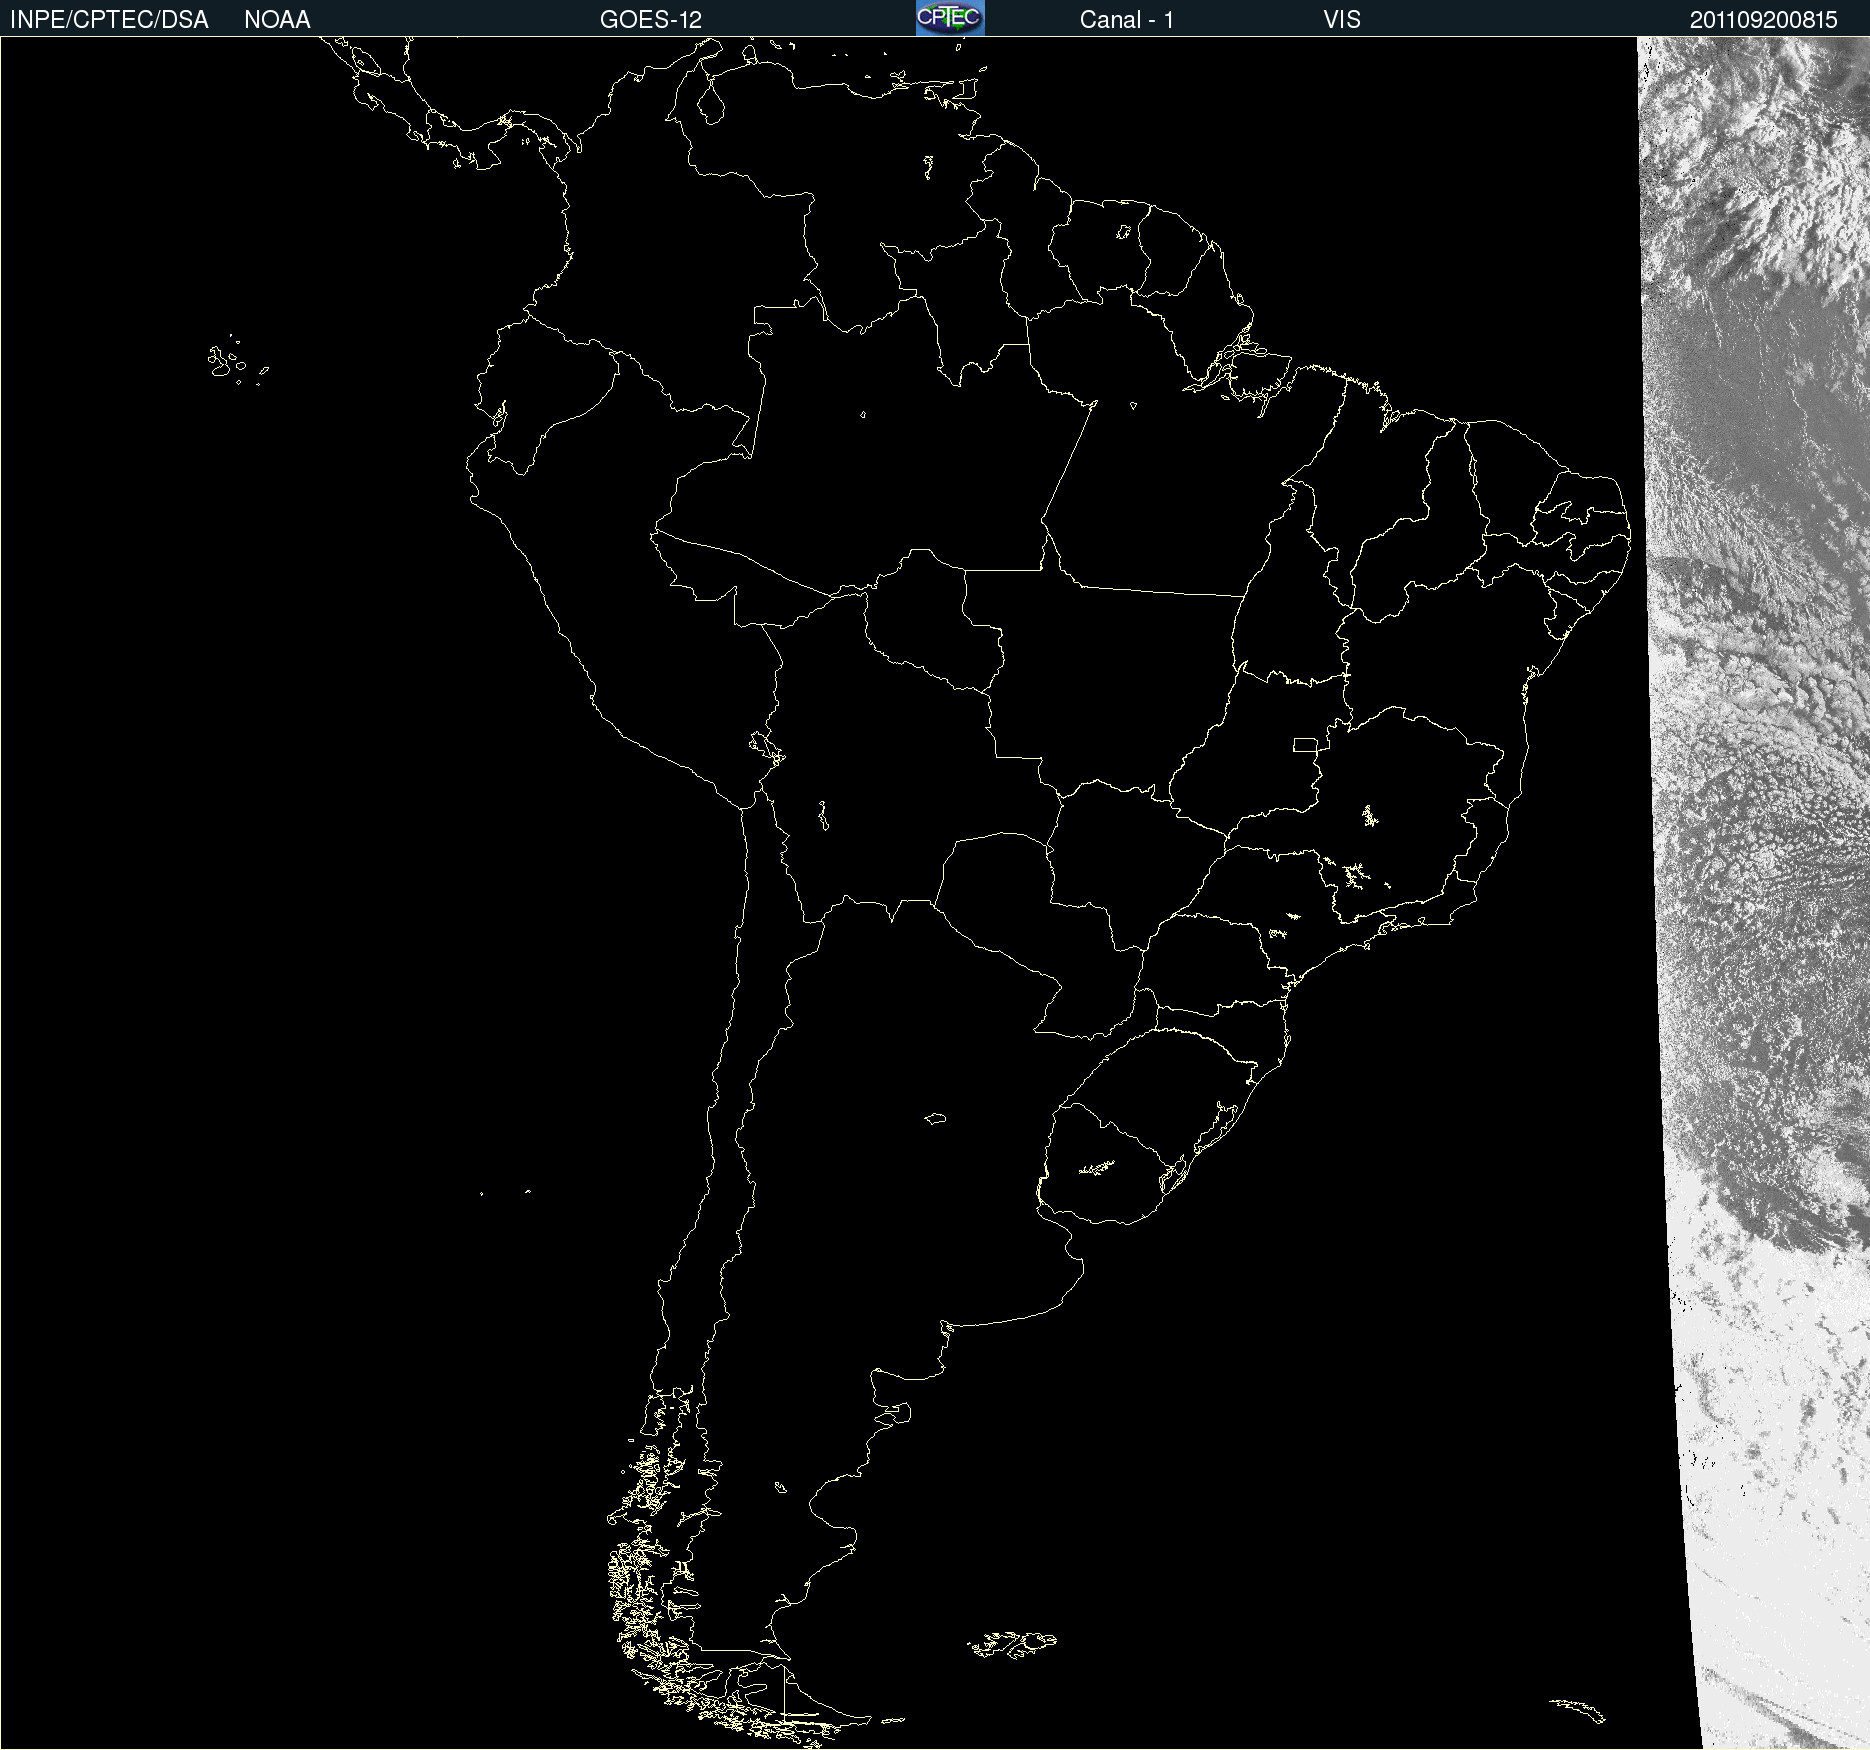Click the INPE/CPTEC/DSA header label
1870x1750 pixels.
pyautogui.click(x=109, y=20)
